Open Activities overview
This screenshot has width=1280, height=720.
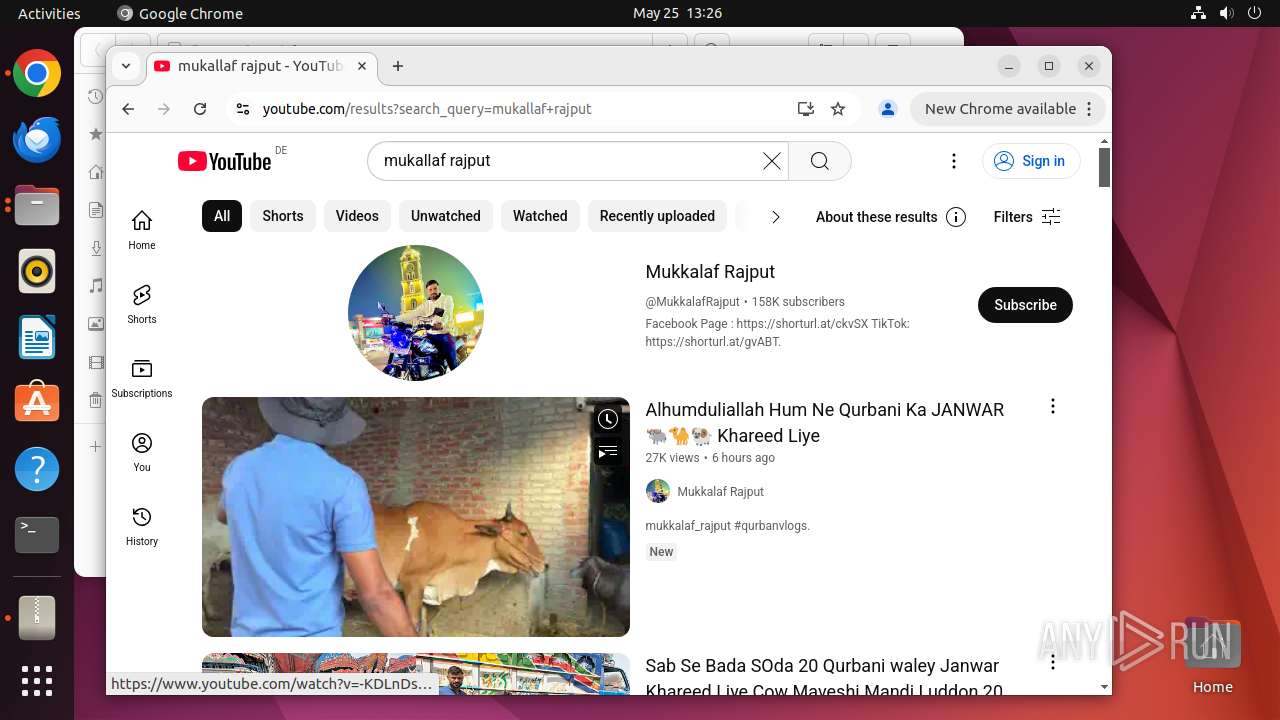point(49,13)
